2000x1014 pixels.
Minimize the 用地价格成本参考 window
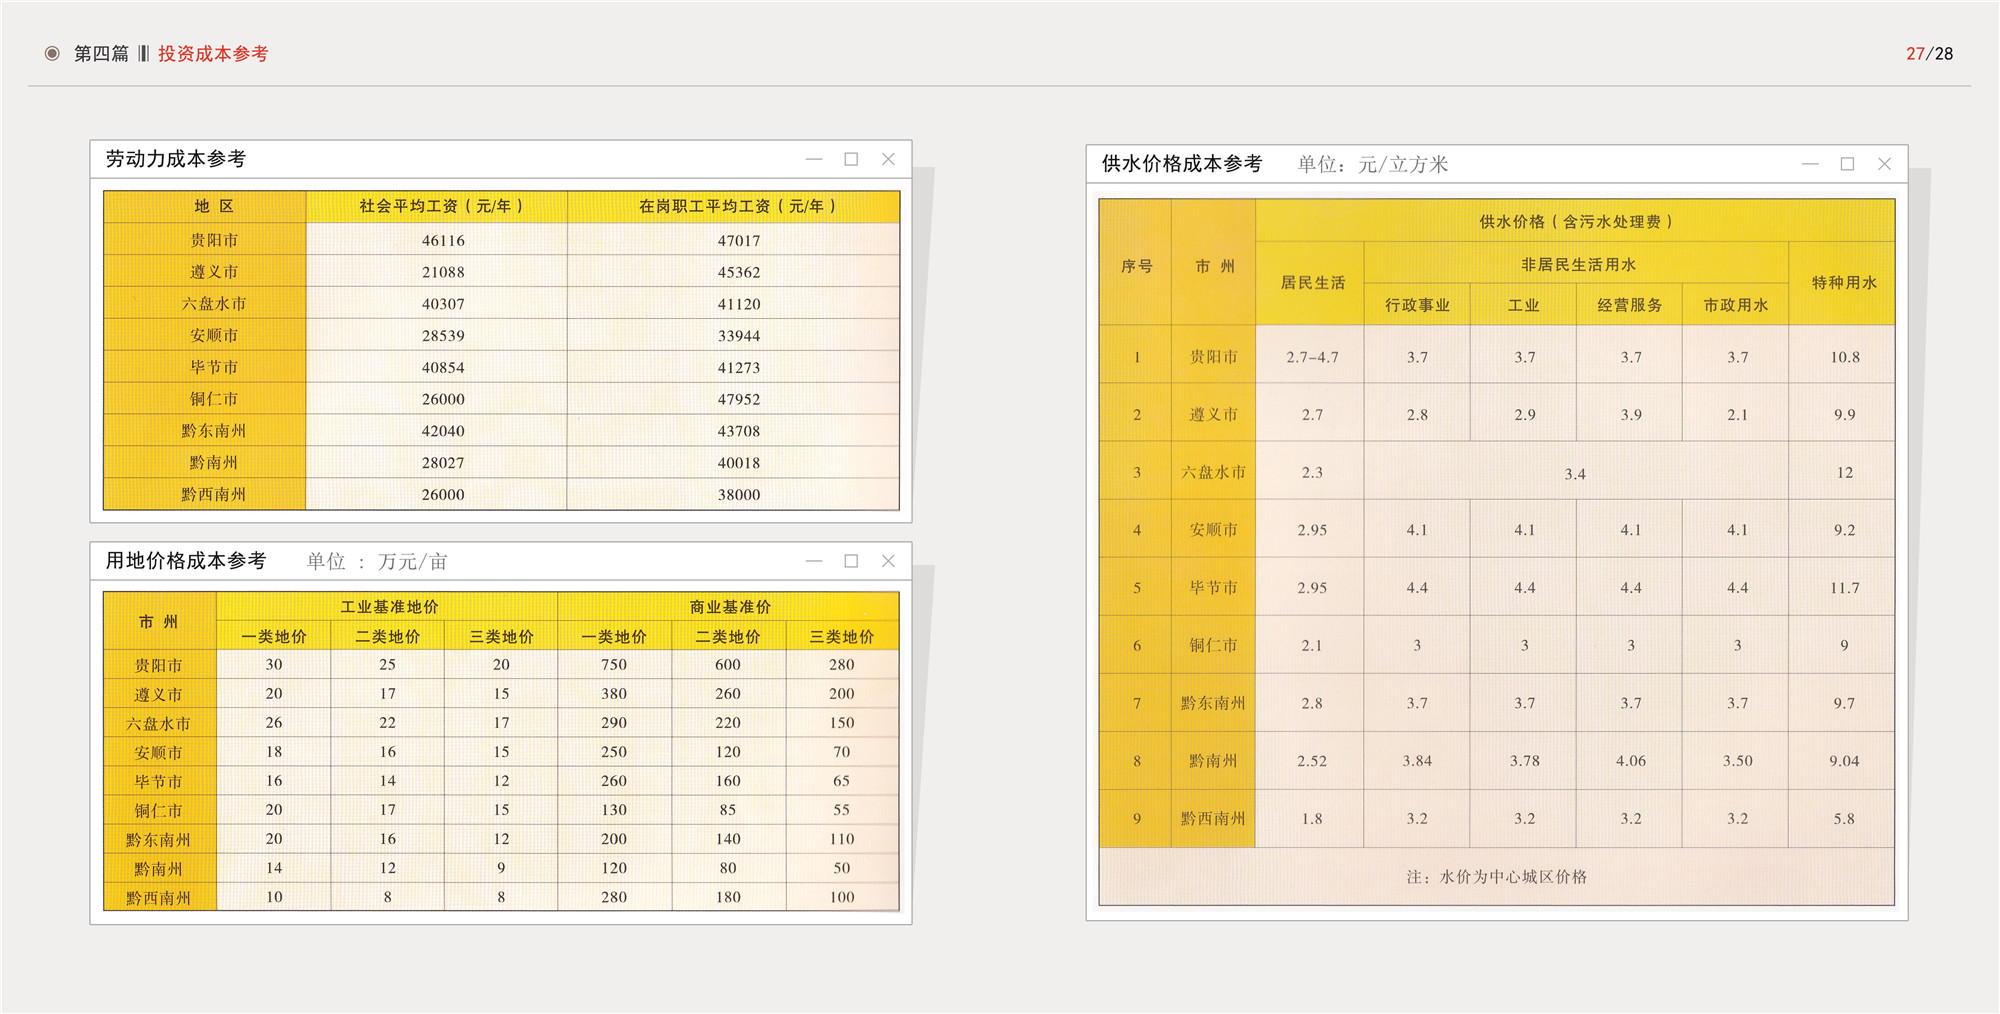click(814, 561)
